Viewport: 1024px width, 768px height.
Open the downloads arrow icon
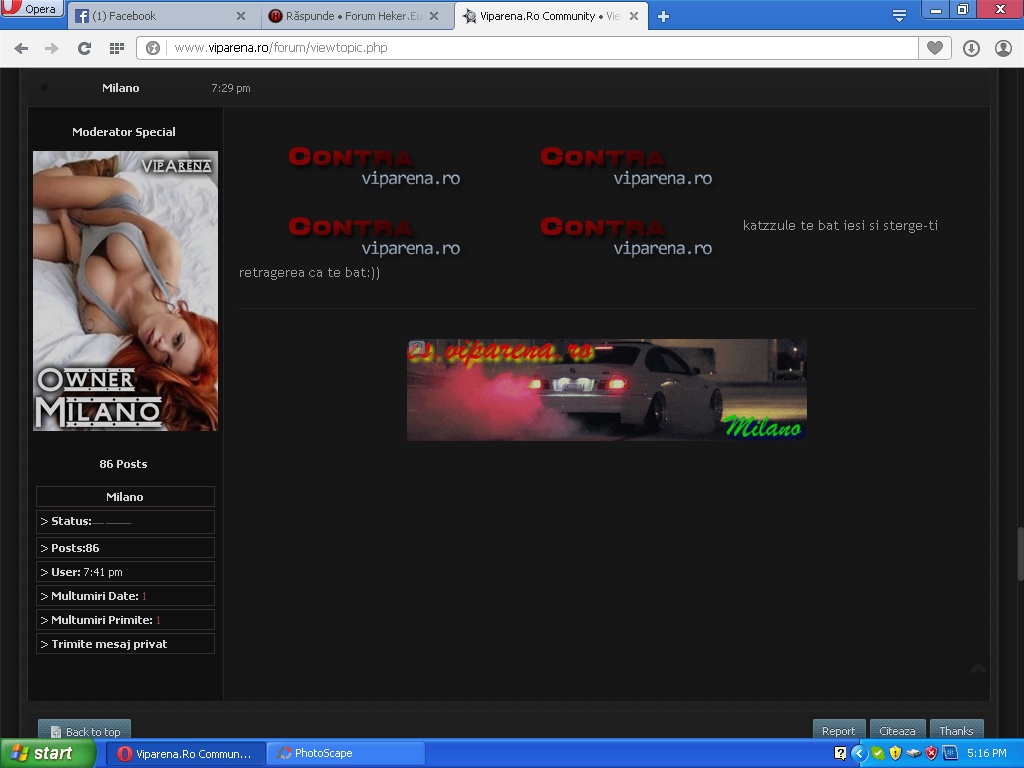tap(971, 48)
